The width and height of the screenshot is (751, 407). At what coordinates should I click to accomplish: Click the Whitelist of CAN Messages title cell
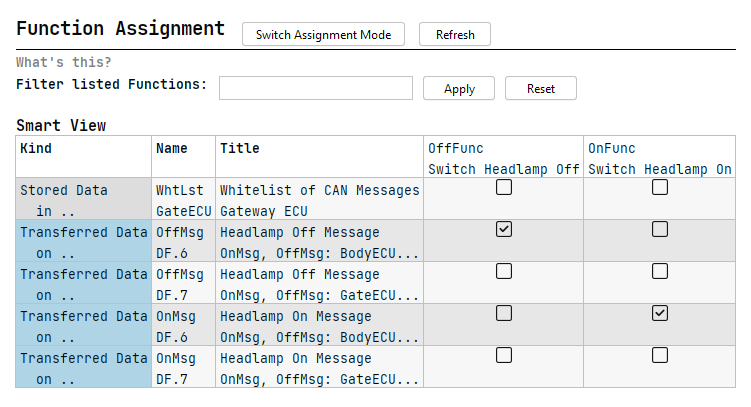319,199
